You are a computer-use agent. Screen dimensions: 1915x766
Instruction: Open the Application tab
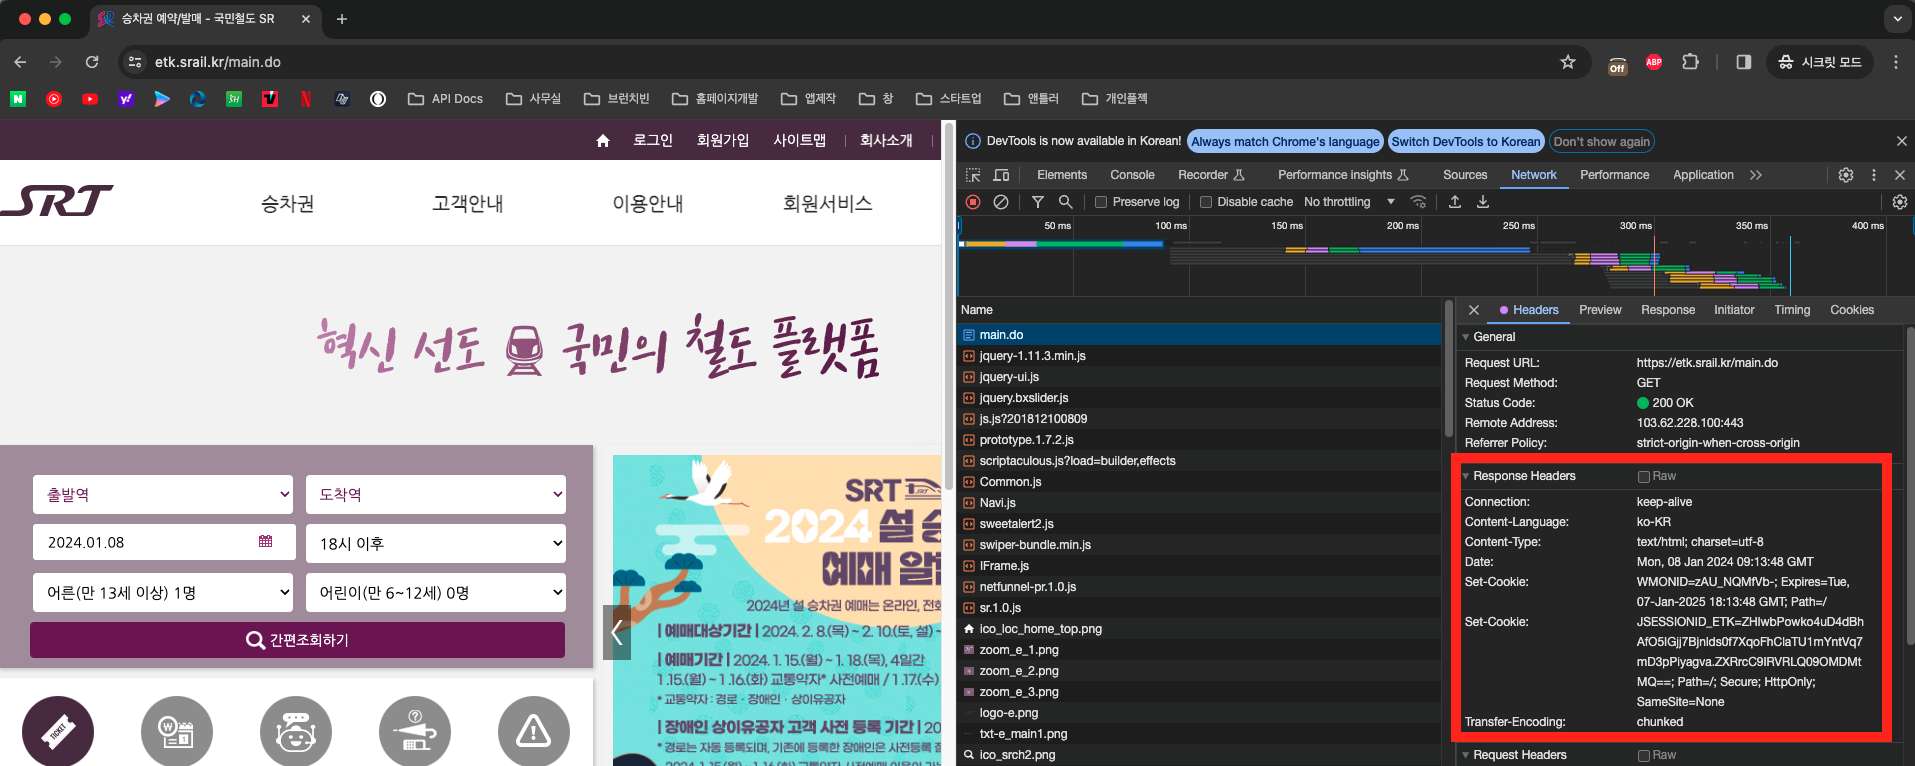tap(1703, 175)
